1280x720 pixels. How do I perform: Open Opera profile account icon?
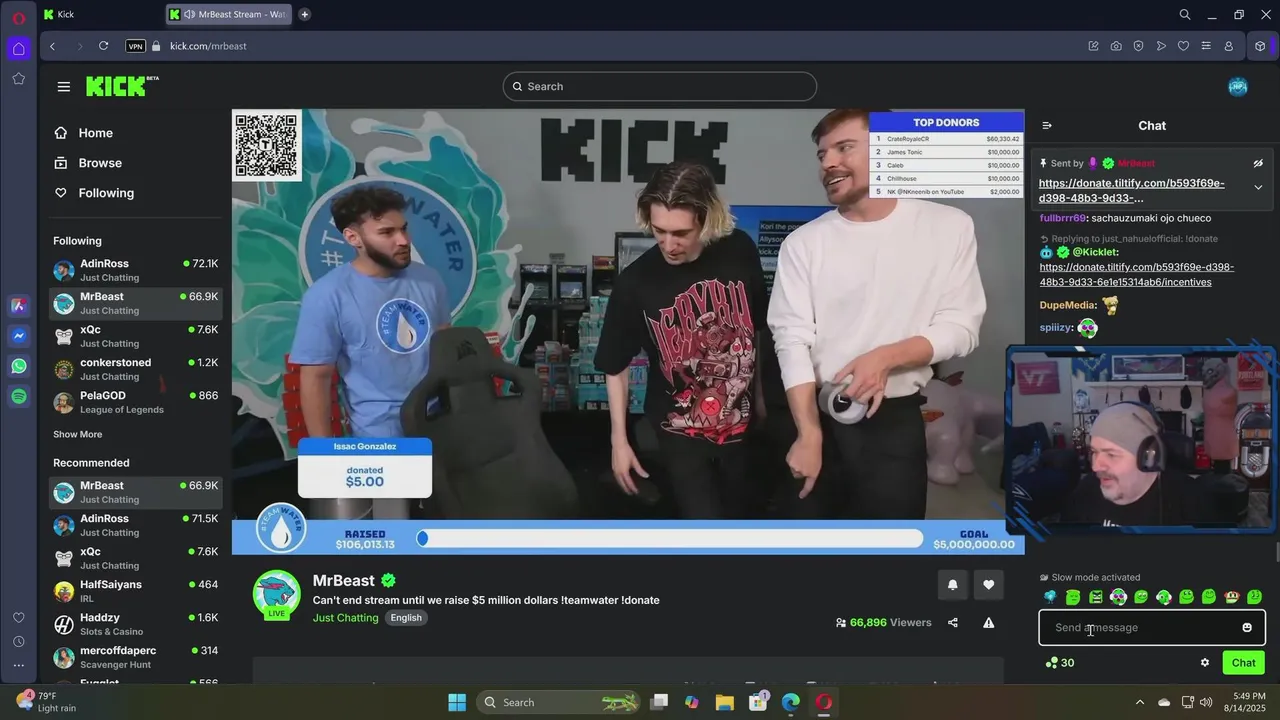[1229, 46]
